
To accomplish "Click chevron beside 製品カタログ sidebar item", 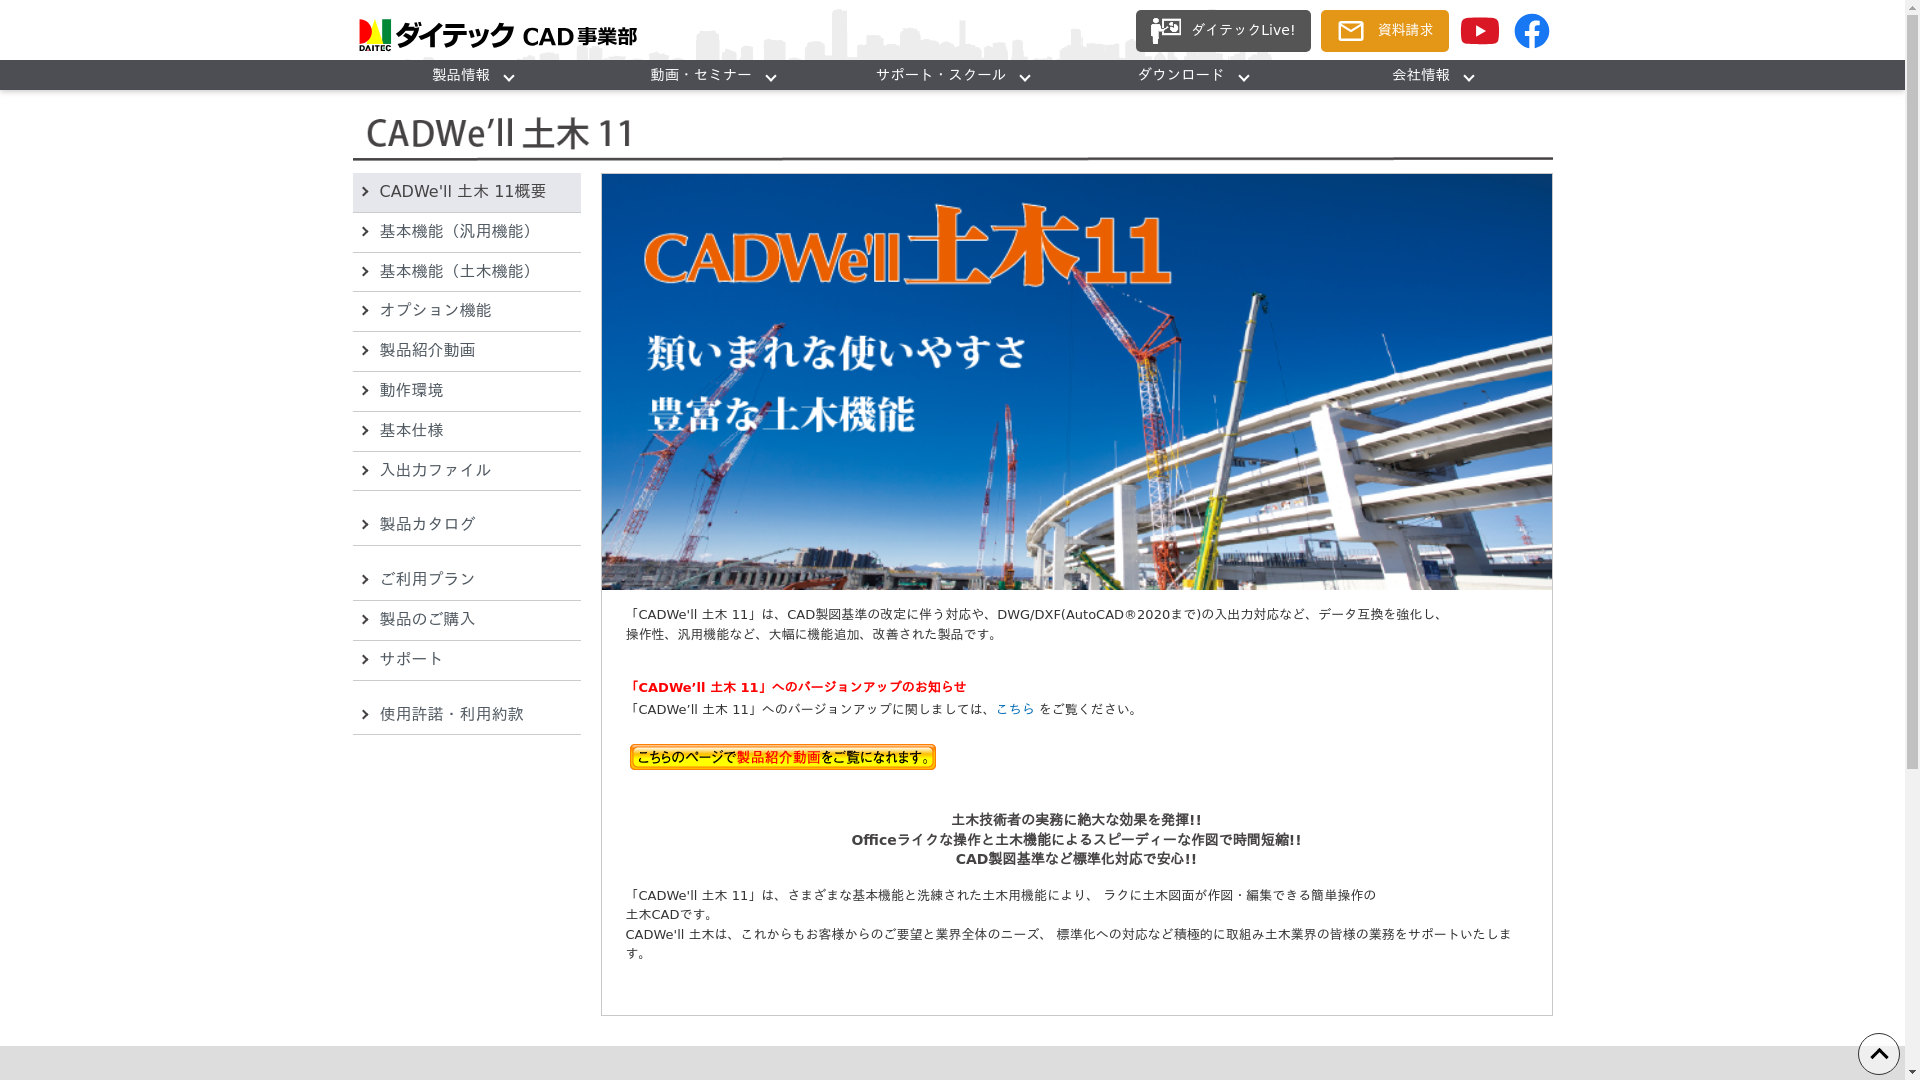I will 365,525.
